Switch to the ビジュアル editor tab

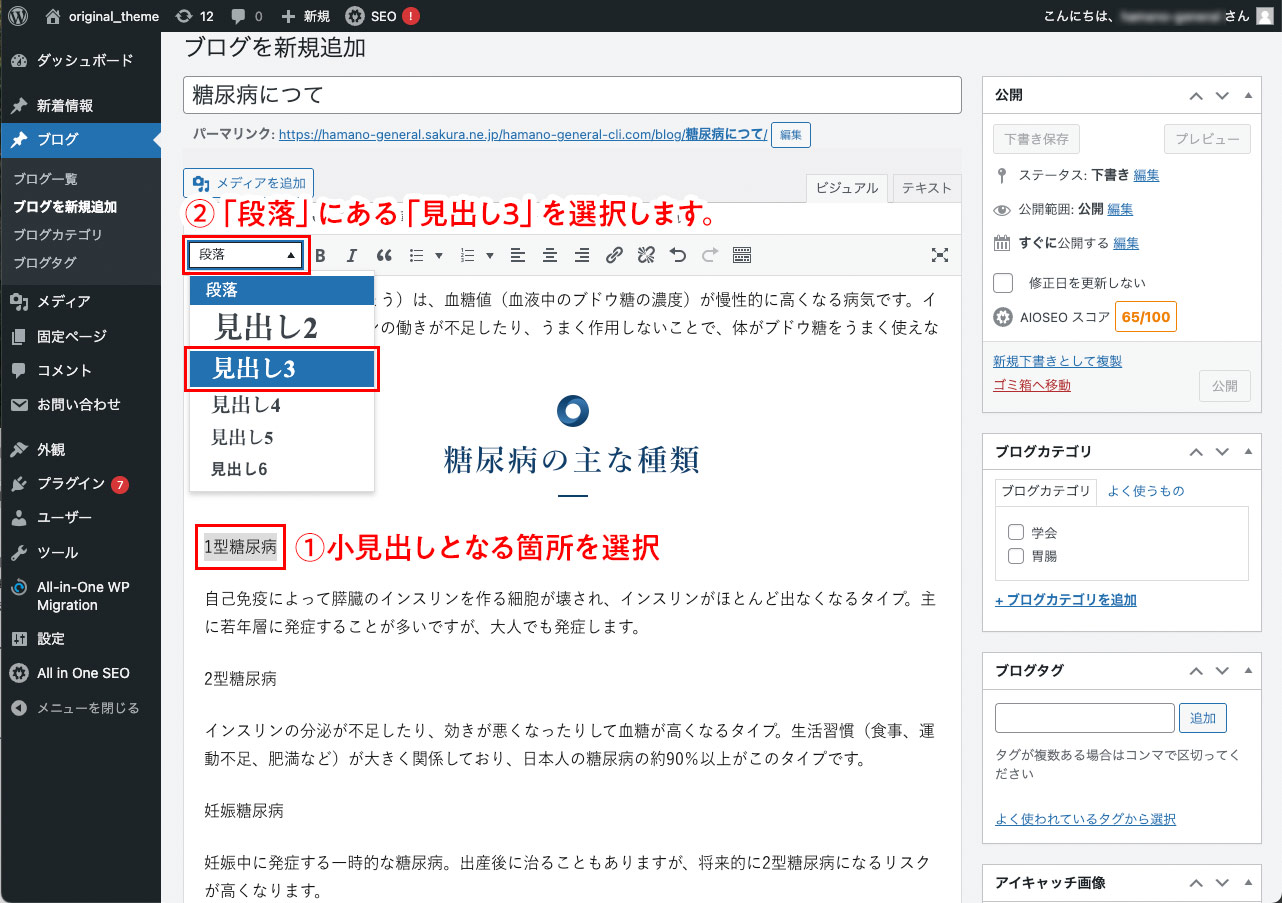click(847, 188)
